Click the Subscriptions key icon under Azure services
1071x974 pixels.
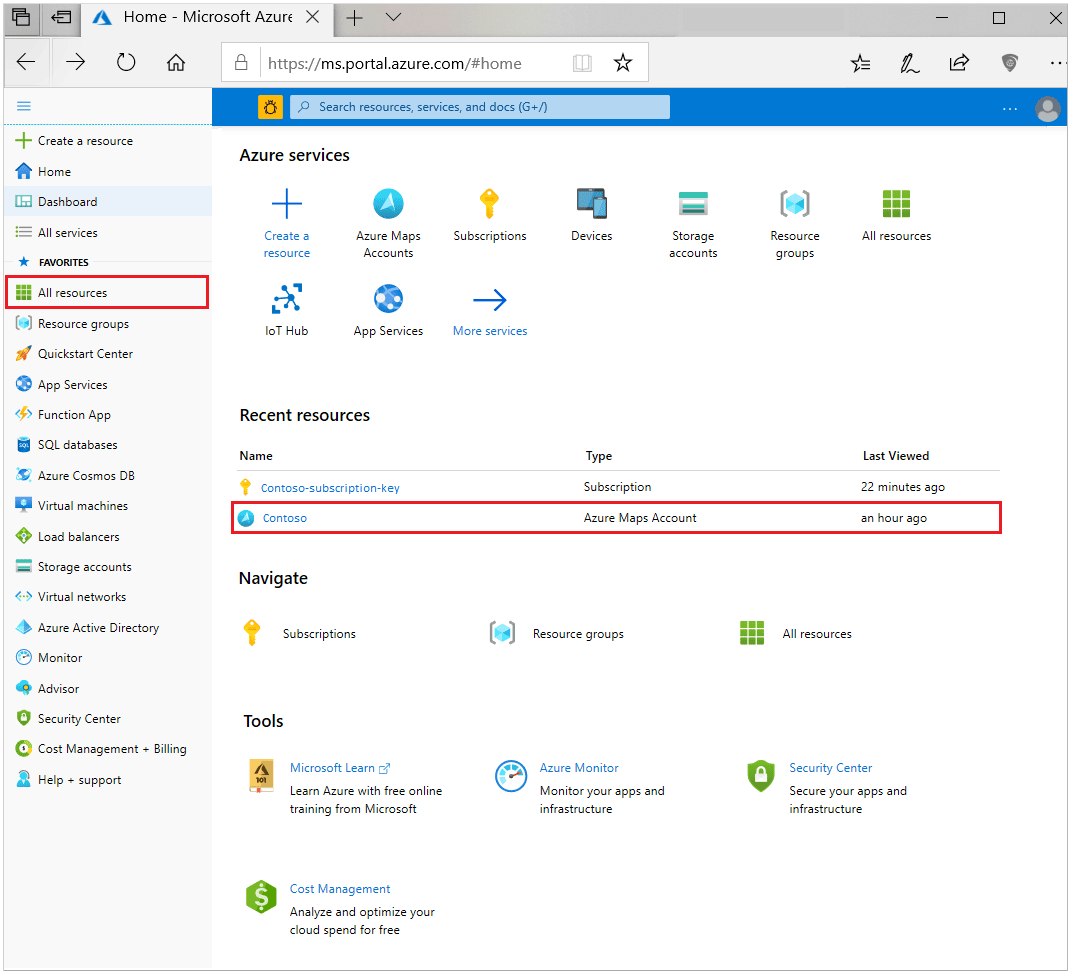(x=489, y=204)
